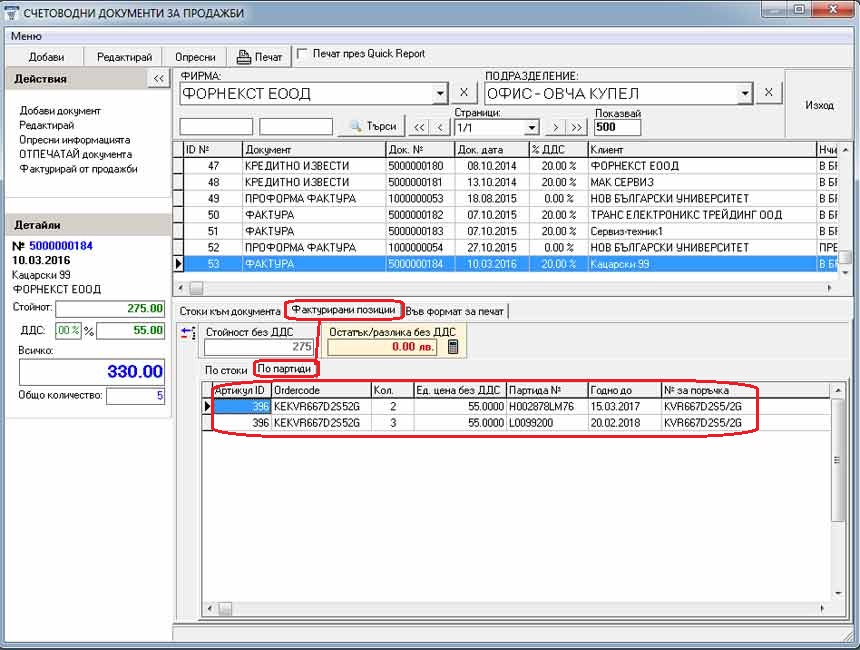The height and width of the screenshot is (650, 860).
Task: Open the ПОДРАЗДЕЛЕНИЕ dropdown
Action: 744,94
